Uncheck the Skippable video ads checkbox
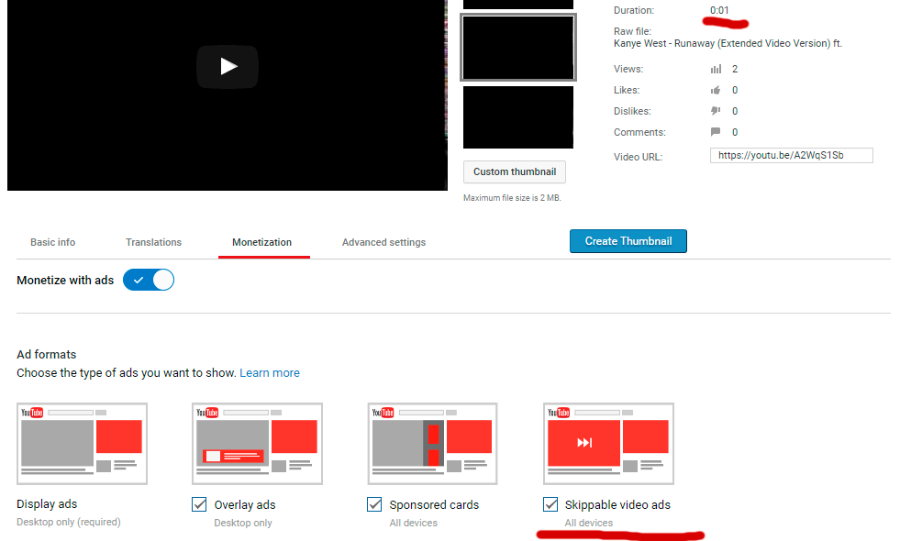900x541 pixels. pyautogui.click(x=550, y=505)
